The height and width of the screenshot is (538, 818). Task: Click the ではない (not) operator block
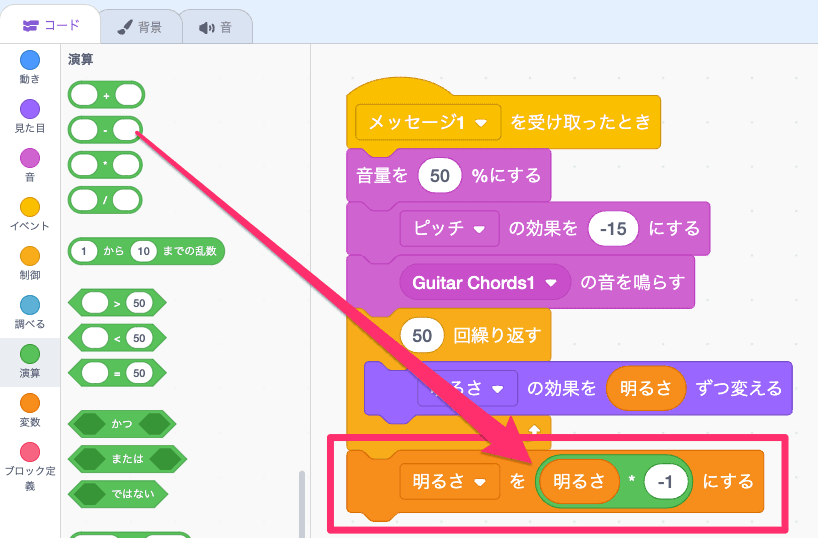click(x=118, y=494)
